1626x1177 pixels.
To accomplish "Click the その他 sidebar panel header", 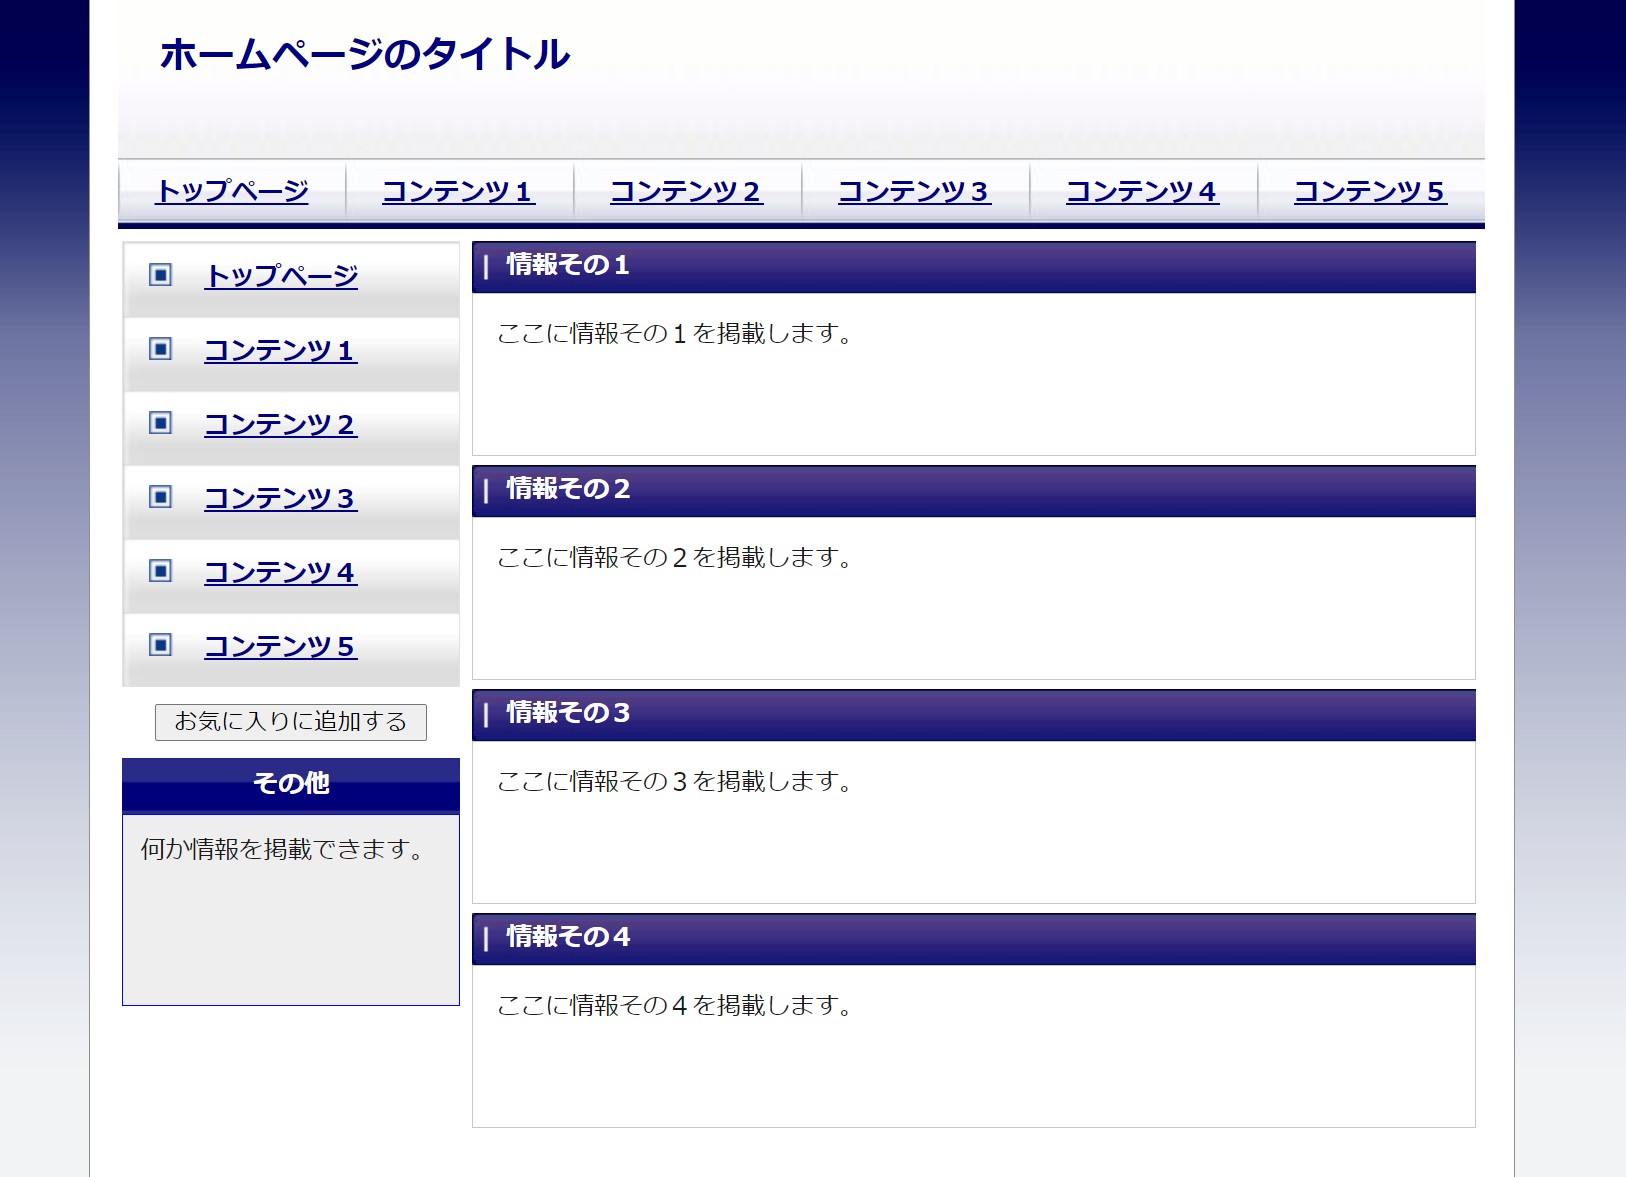I will (x=291, y=783).
